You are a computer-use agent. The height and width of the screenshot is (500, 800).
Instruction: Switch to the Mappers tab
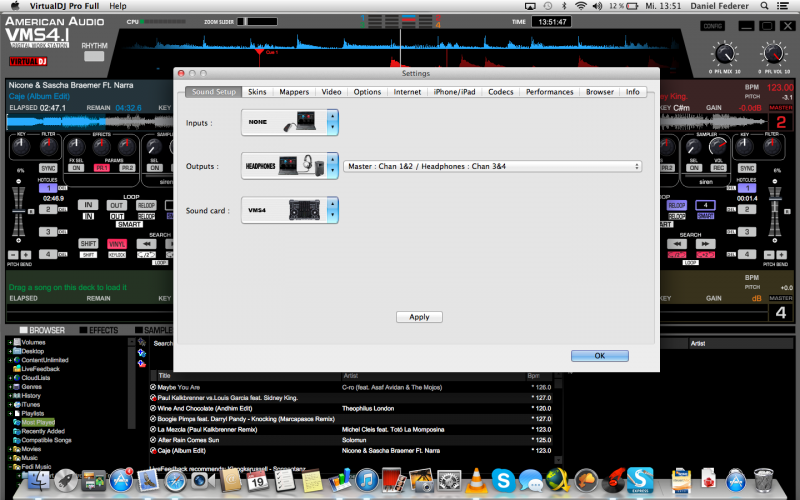click(x=294, y=92)
